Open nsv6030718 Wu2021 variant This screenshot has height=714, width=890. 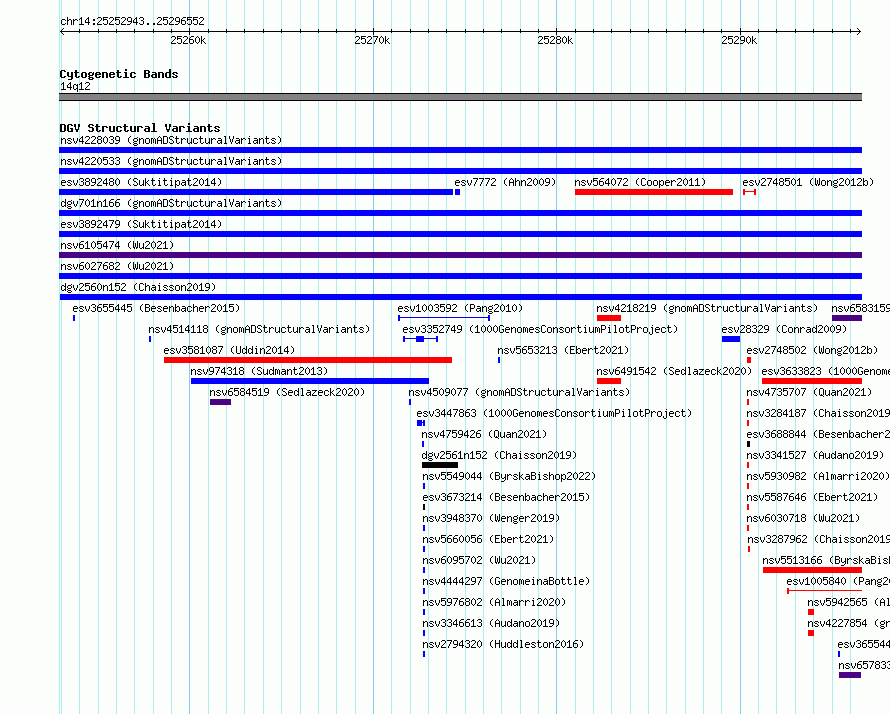pyautogui.click(x=803, y=518)
